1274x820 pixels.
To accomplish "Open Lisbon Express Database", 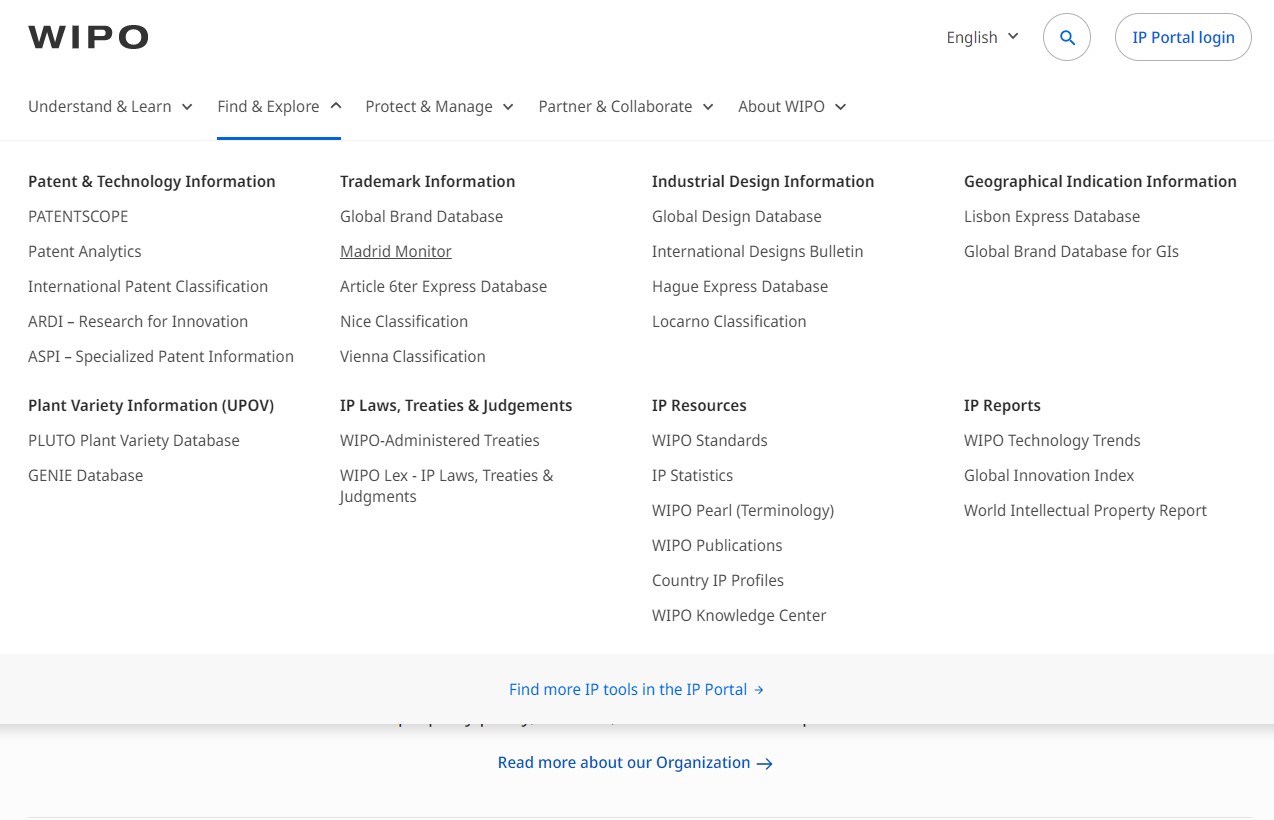I will [x=1052, y=217].
